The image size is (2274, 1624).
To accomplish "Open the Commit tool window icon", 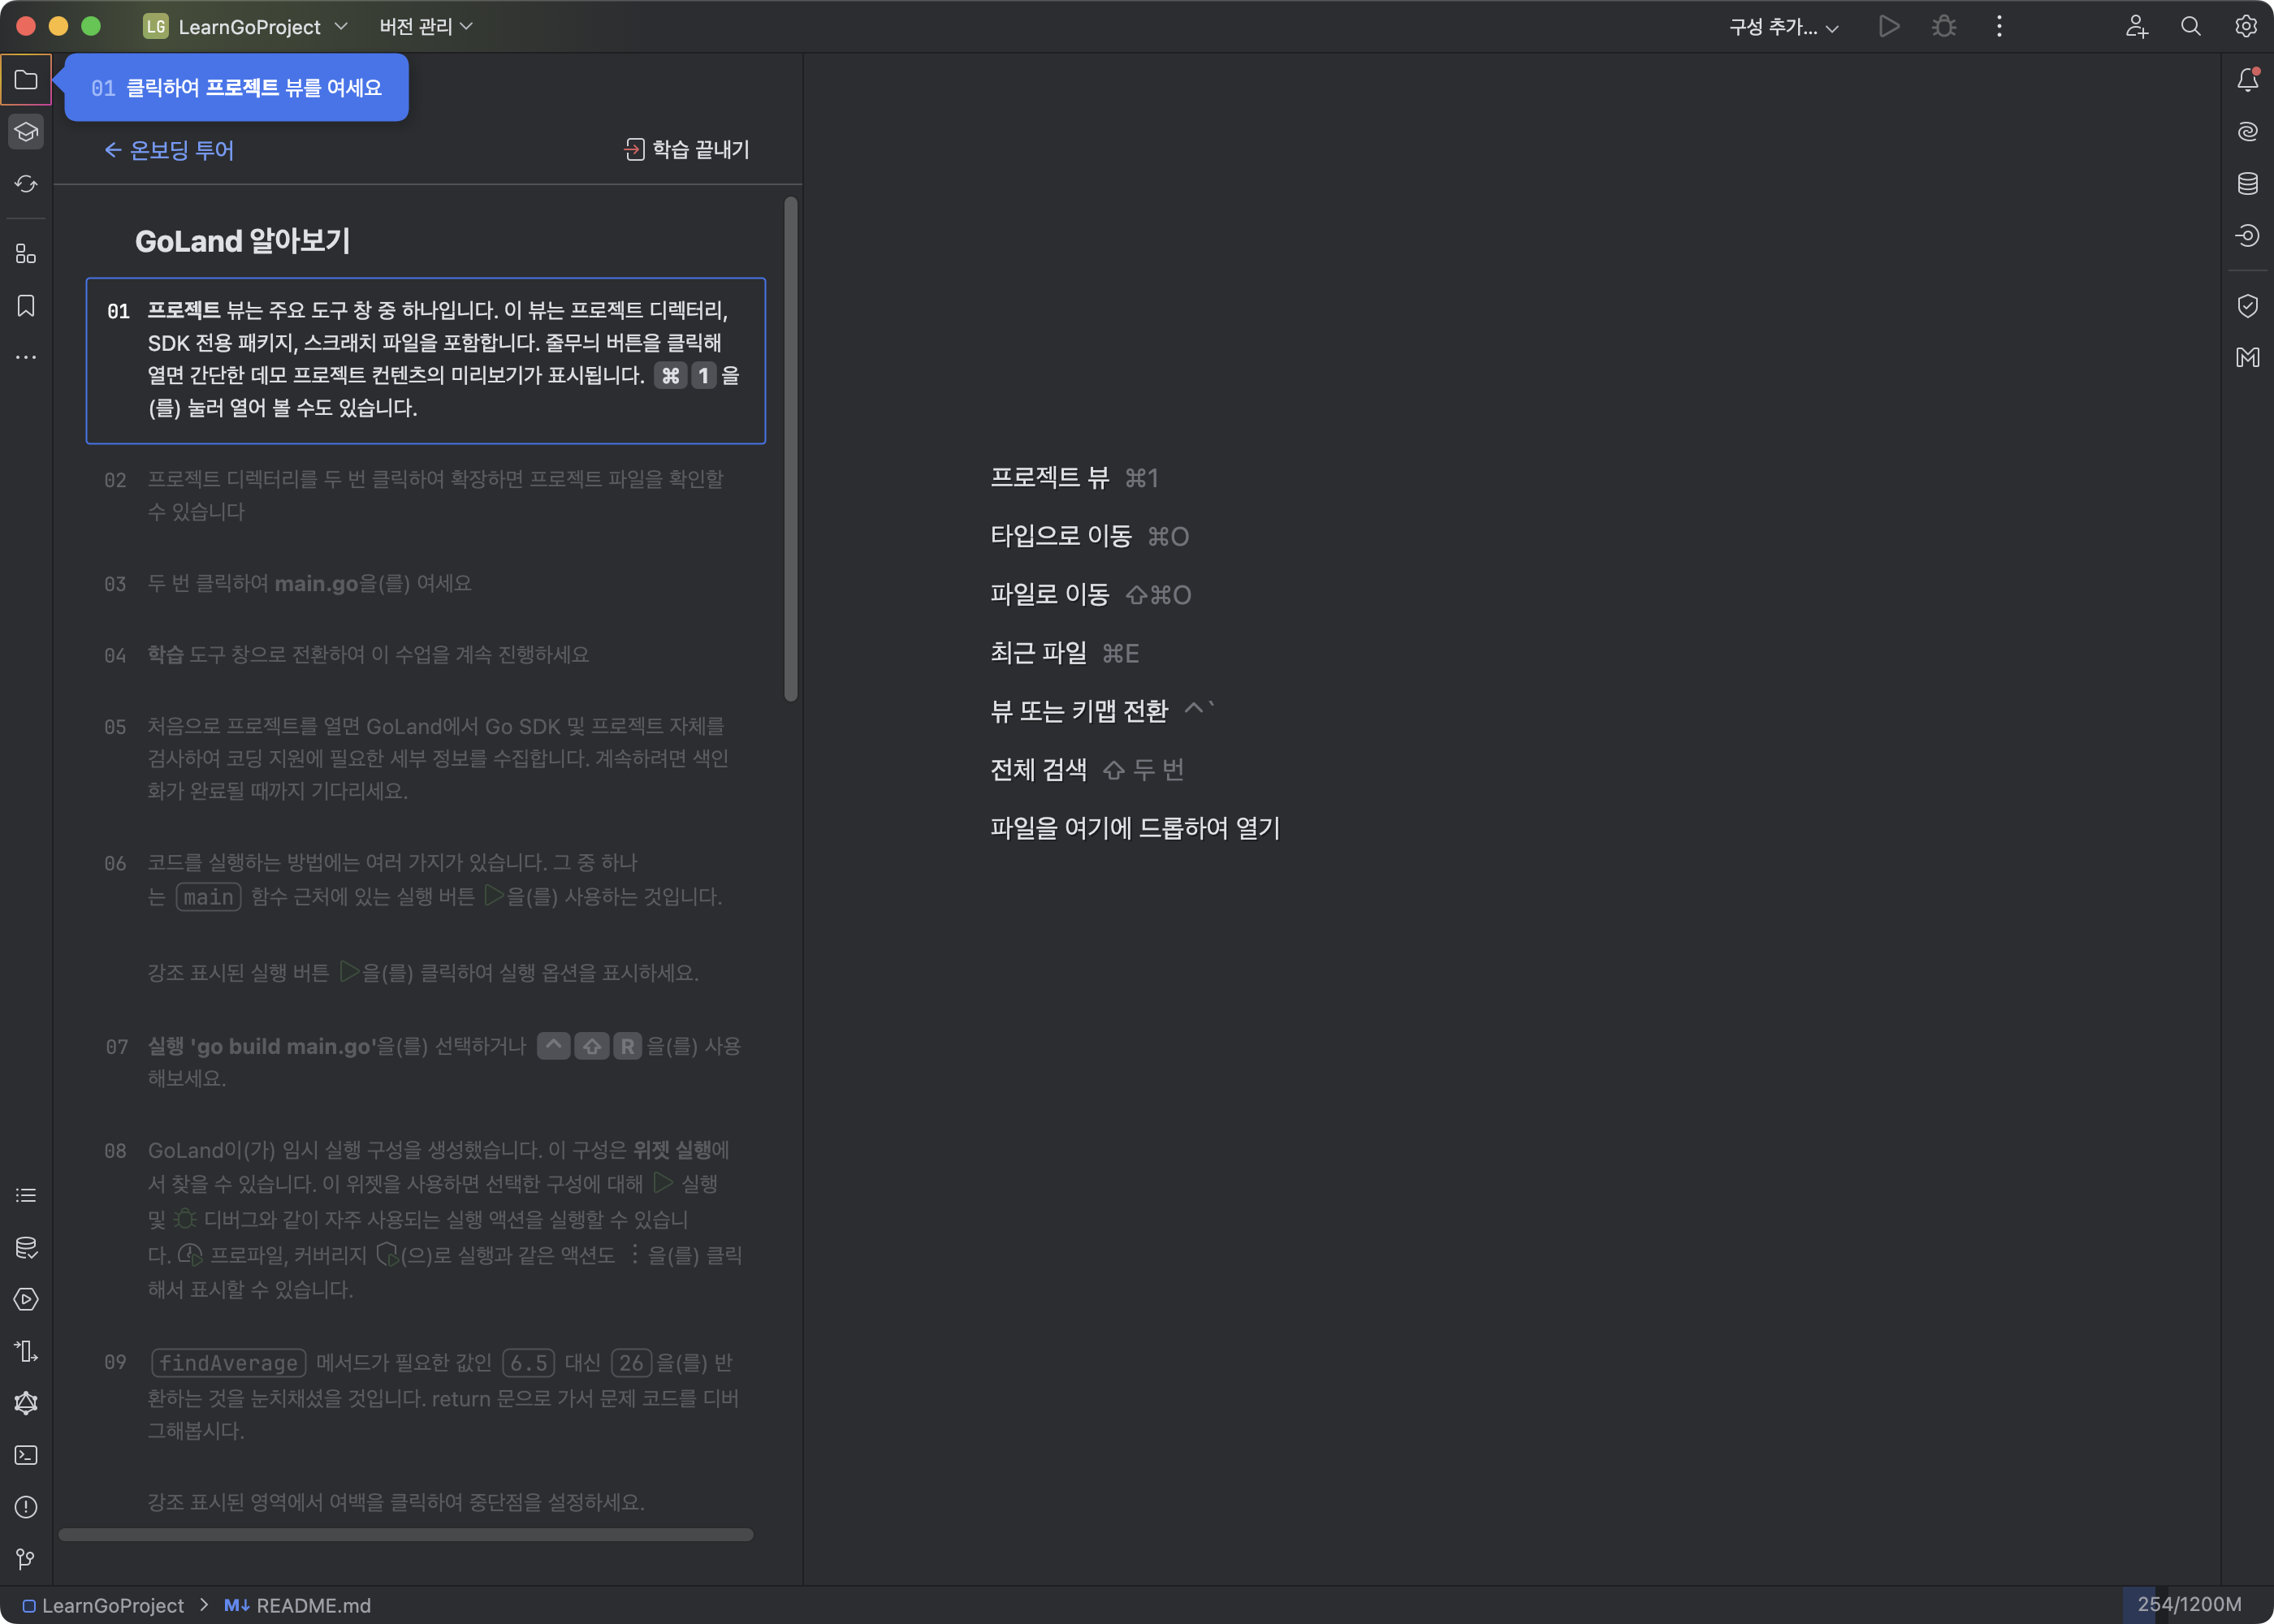I will tap(26, 184).
